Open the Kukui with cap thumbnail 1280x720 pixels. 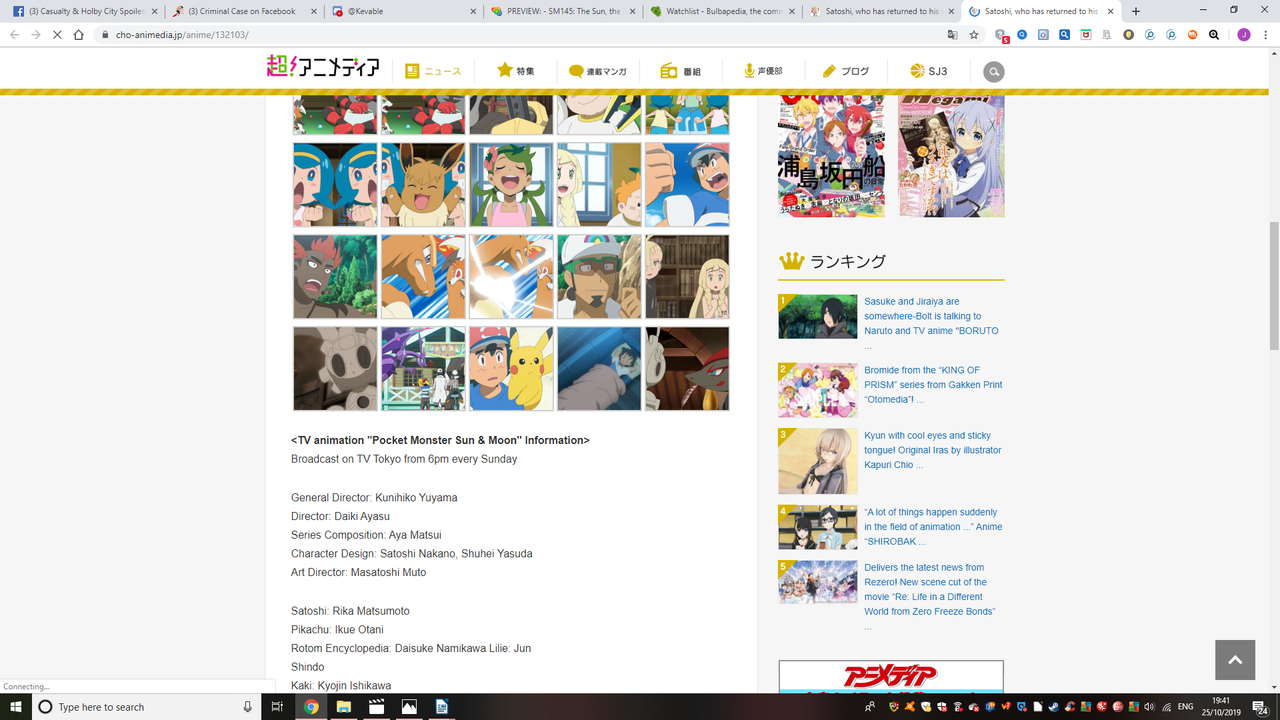coord(599,276)
